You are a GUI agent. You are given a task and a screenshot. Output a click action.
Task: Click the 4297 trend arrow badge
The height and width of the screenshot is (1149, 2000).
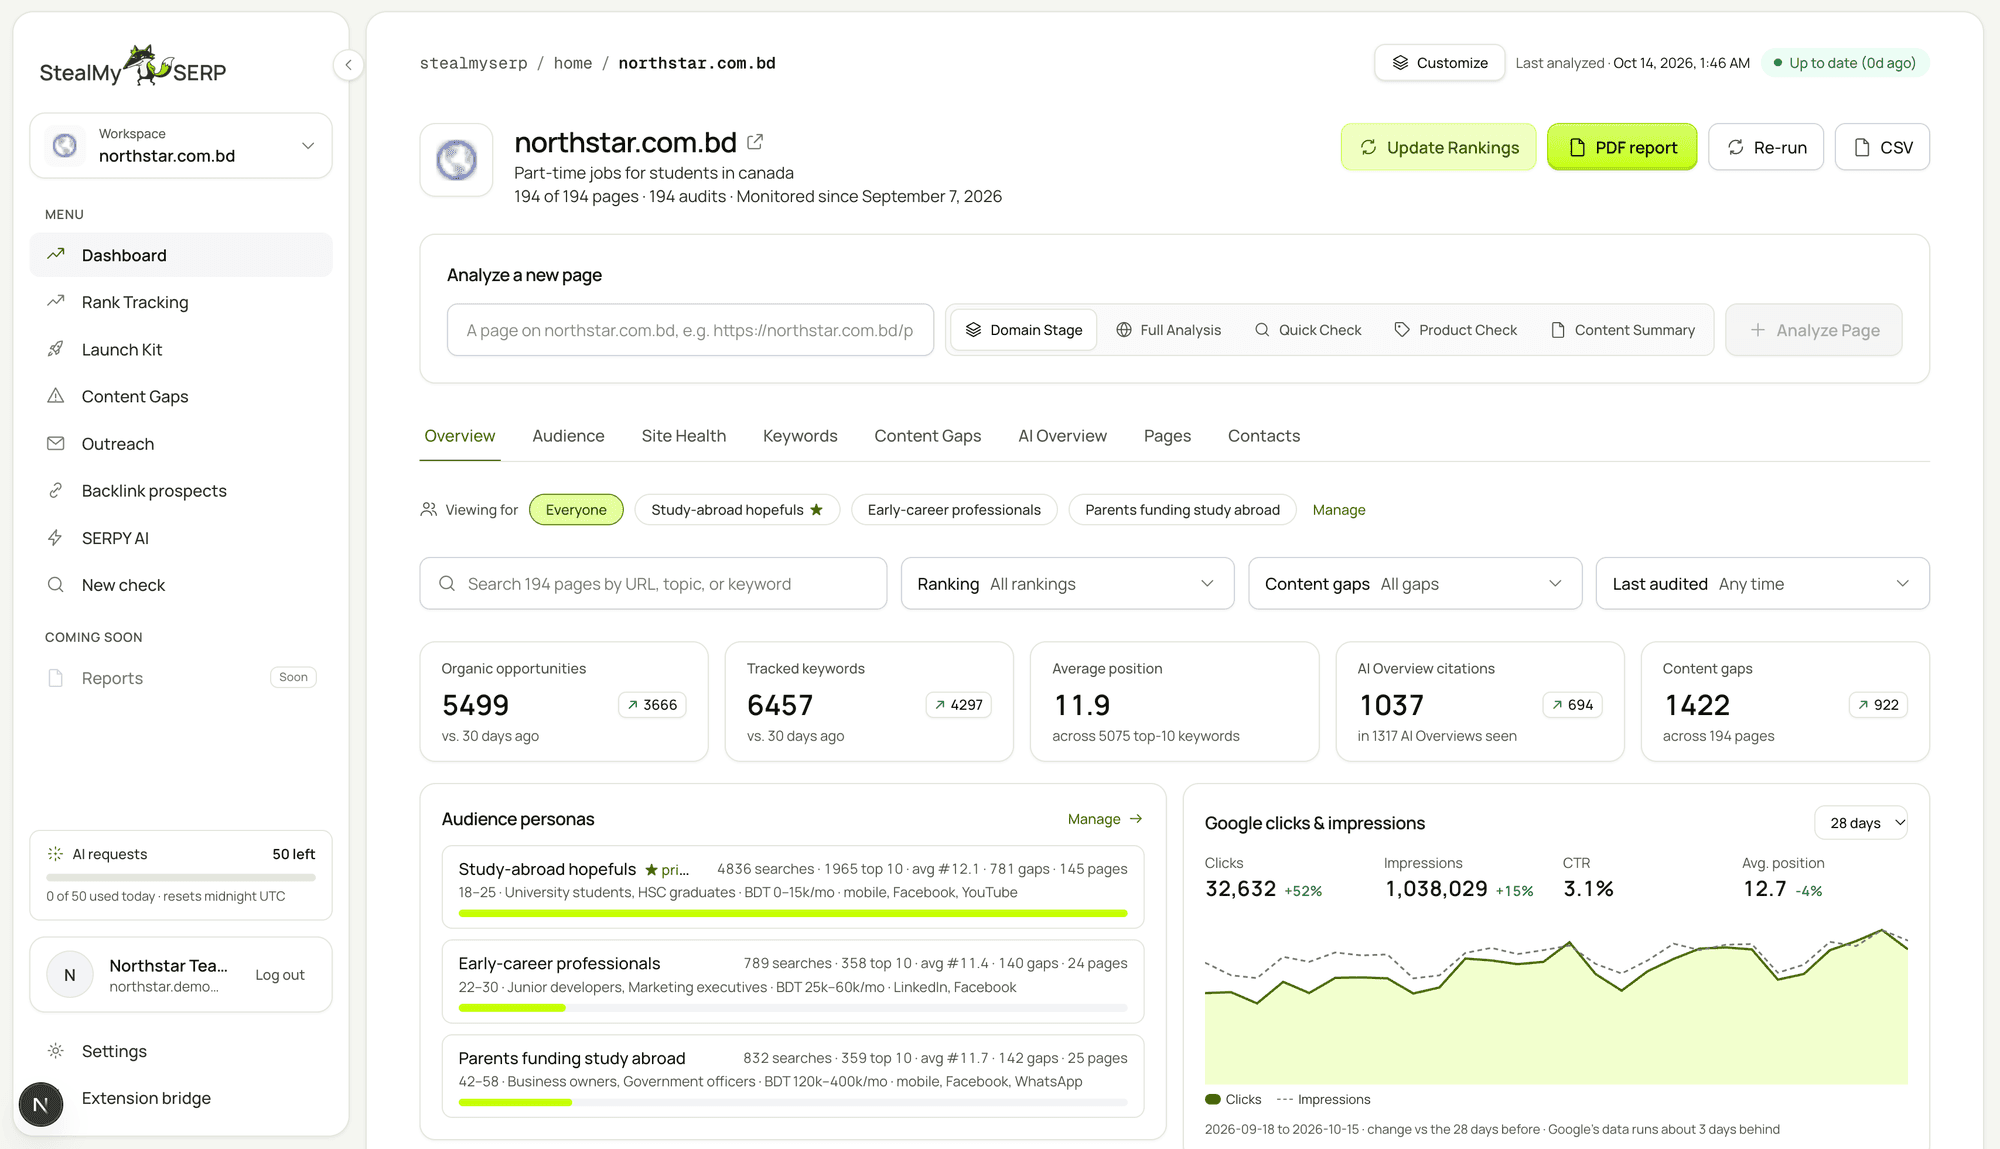(958, 705)
